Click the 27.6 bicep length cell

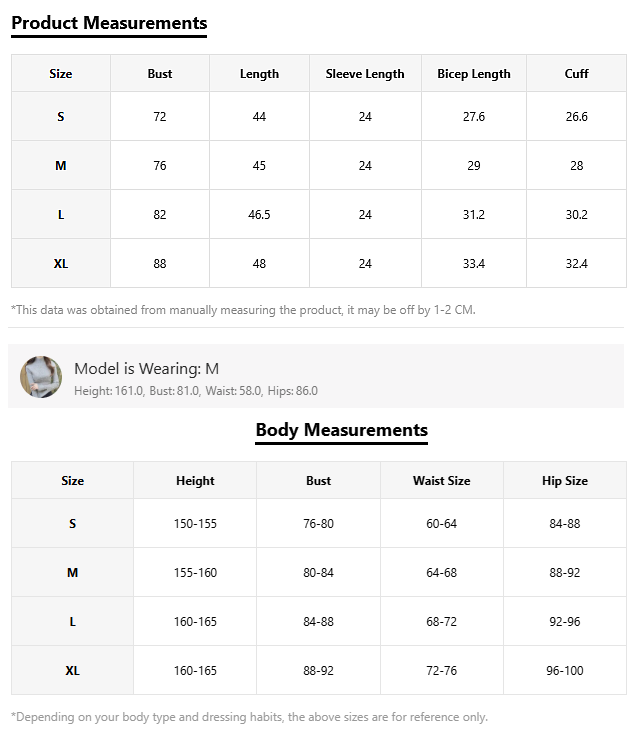tap(474, 117)
